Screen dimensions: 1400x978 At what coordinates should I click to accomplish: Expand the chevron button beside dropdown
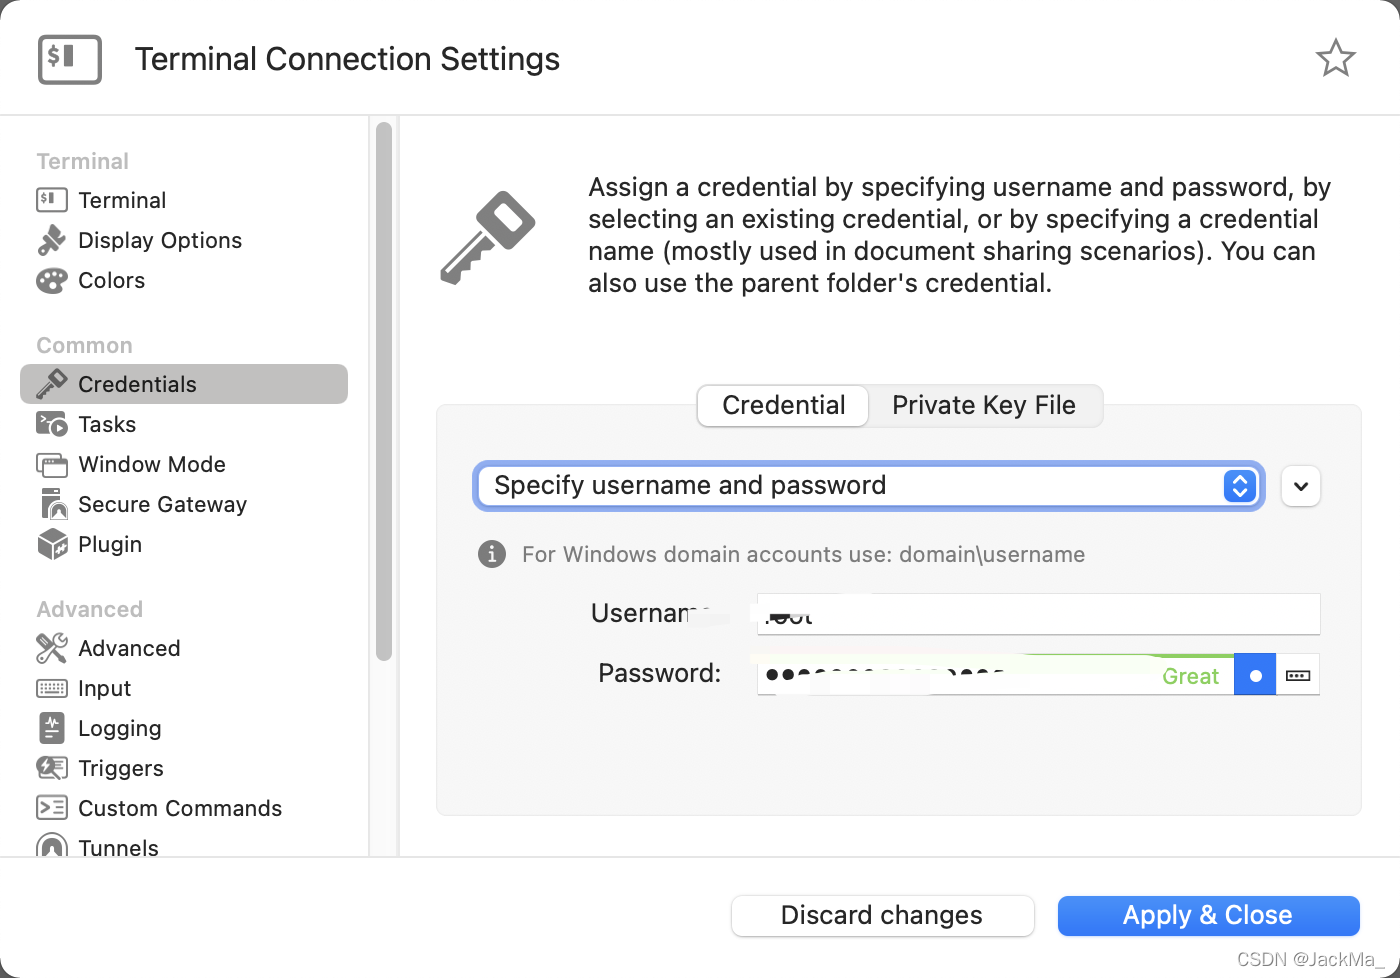click(x=1300, y=486)
